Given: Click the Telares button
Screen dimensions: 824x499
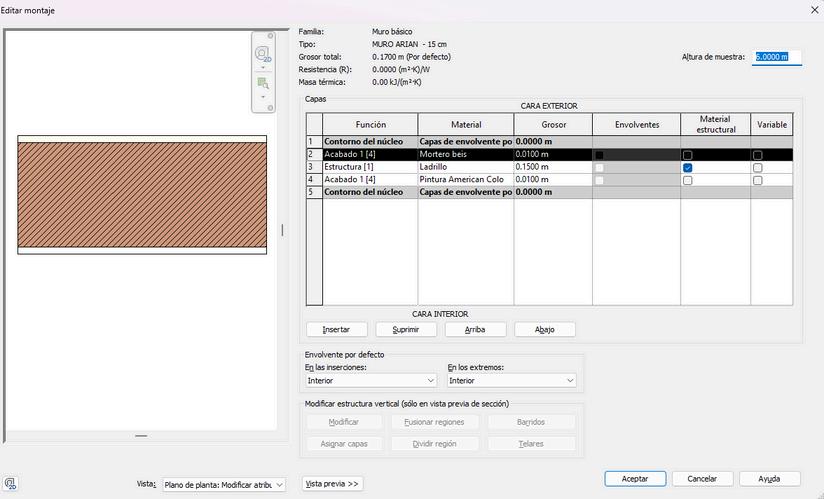Looking at the screenshot, I should (531, 444).
